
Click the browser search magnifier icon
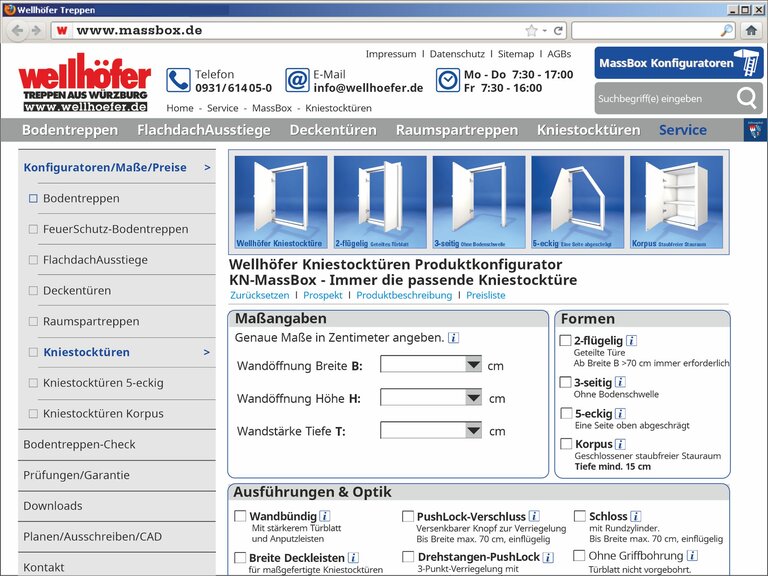[727, 30]
